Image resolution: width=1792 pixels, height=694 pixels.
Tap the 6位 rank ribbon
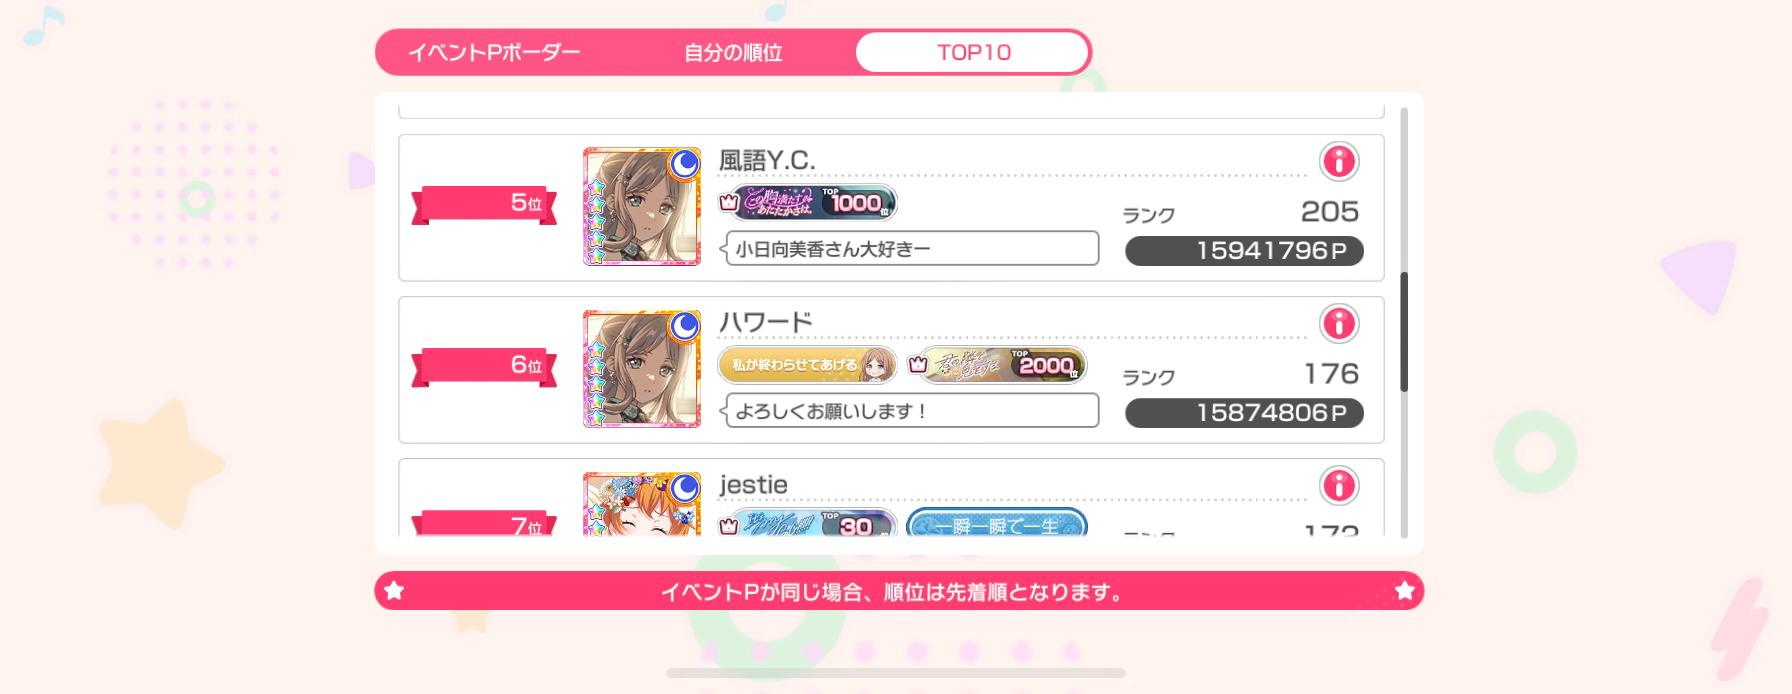[484, 366]
